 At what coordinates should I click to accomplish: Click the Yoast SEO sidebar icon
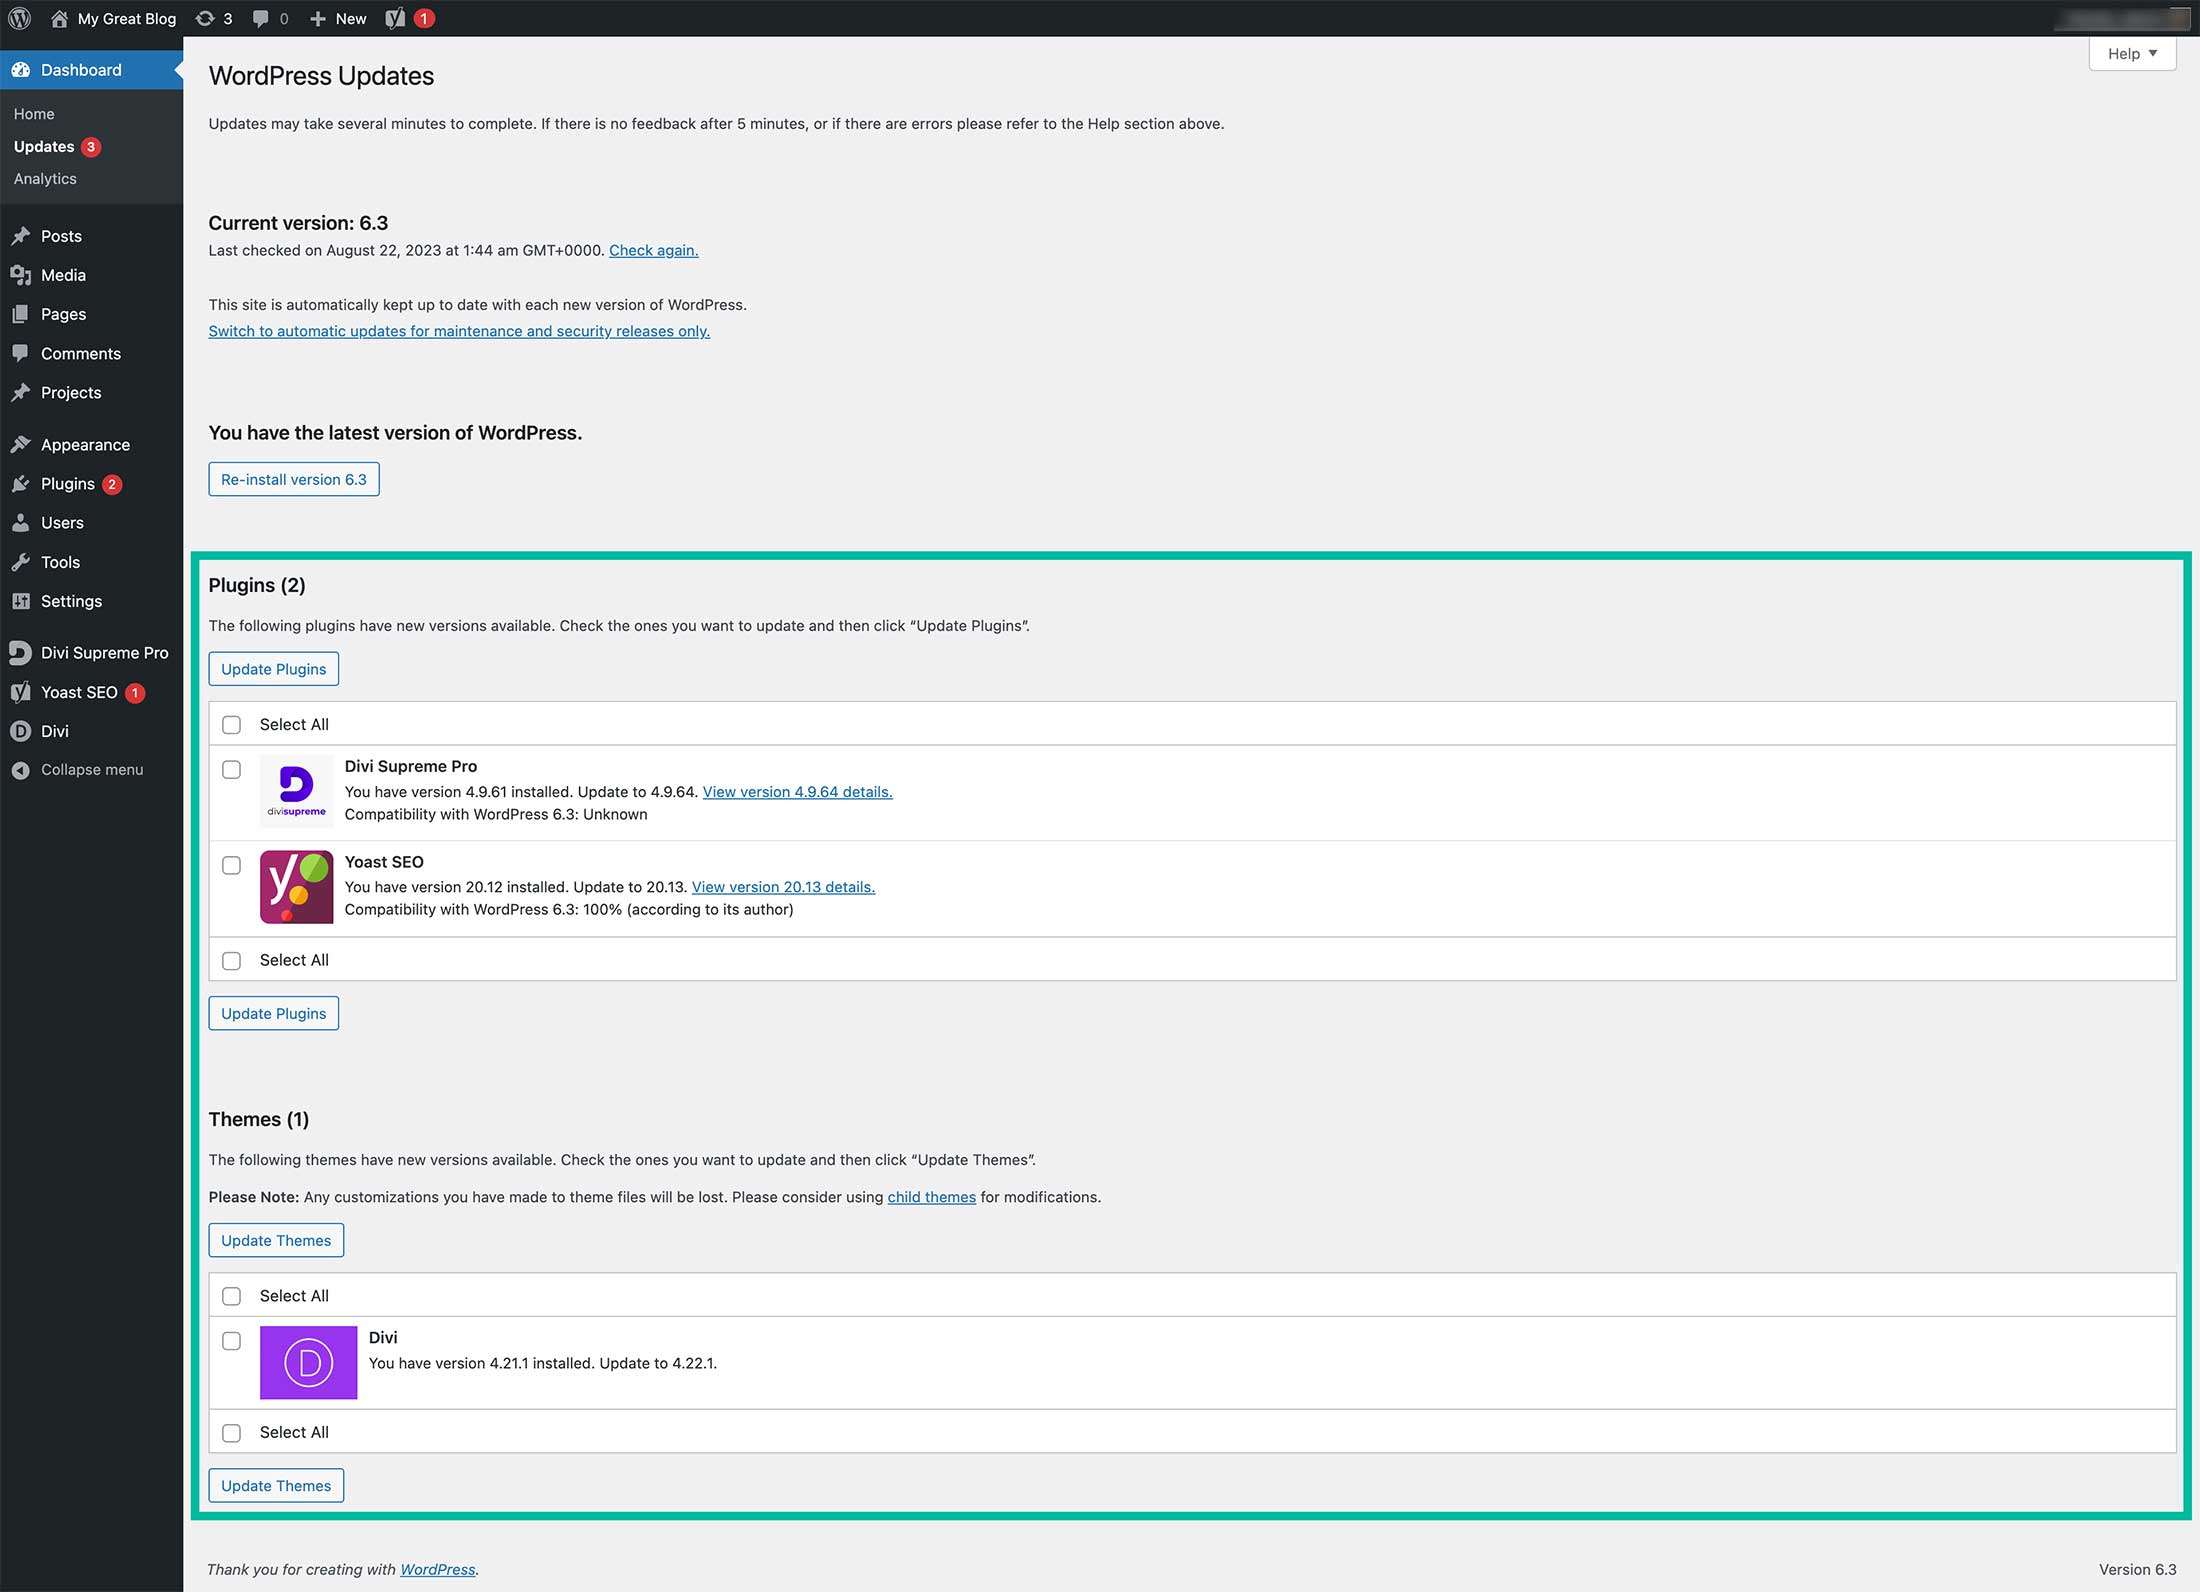pyautogui.click(x=21, y=692)
